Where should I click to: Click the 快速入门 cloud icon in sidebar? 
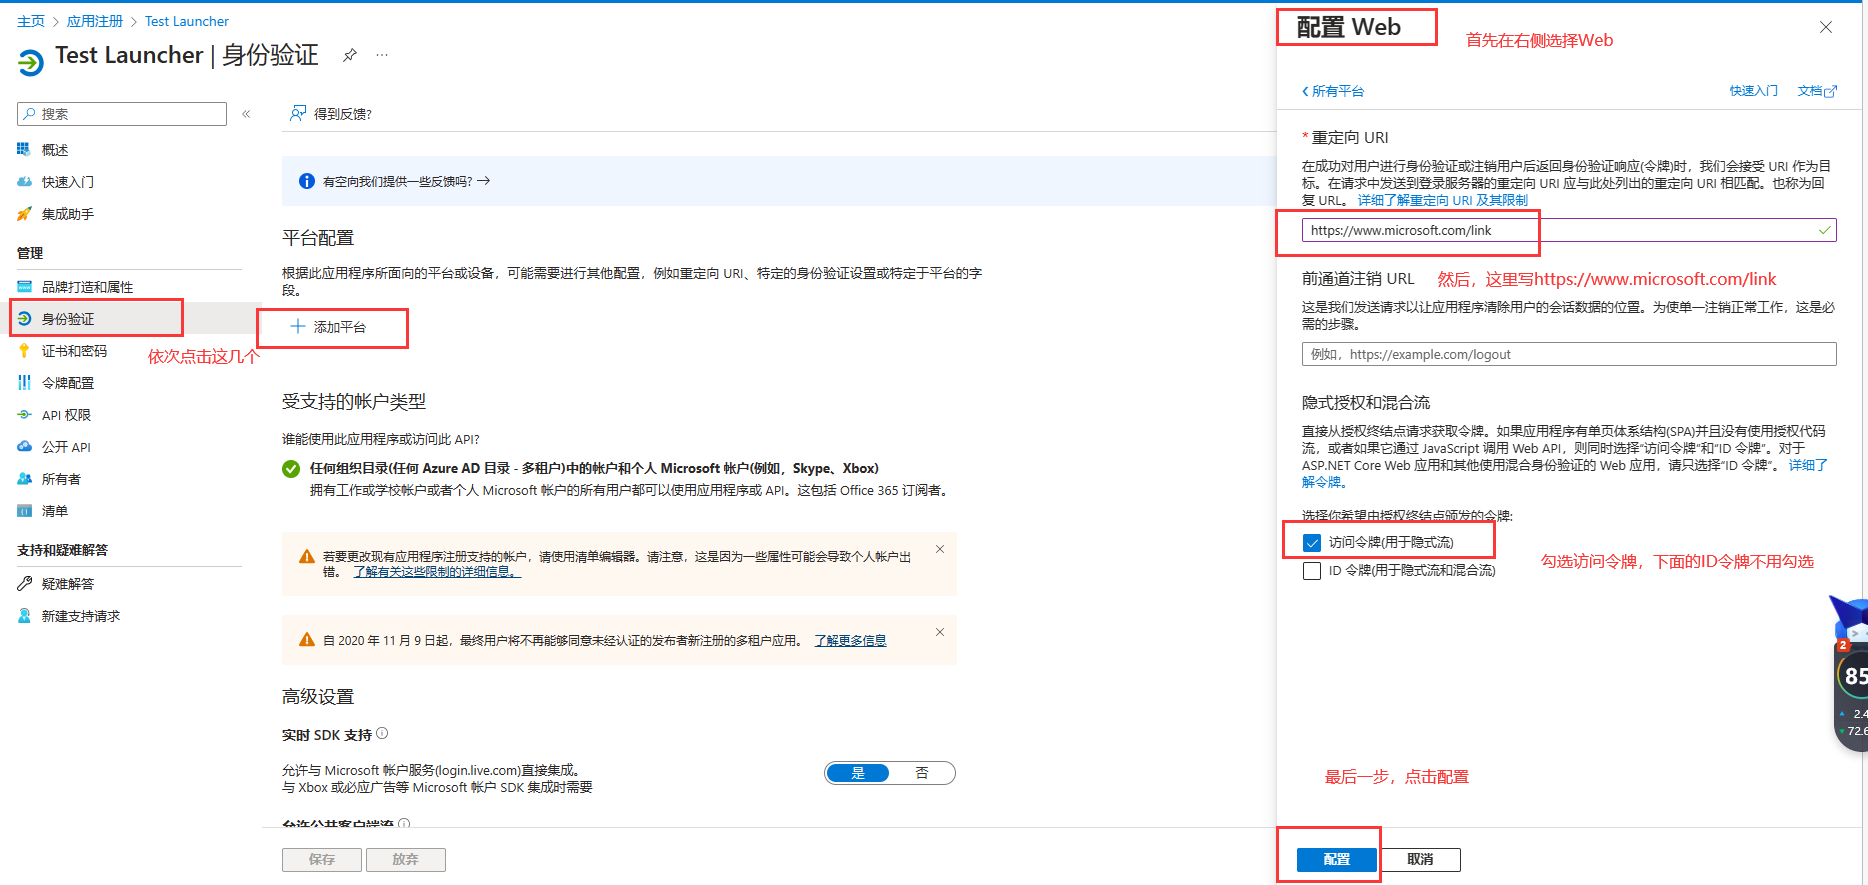pos(24,182)
